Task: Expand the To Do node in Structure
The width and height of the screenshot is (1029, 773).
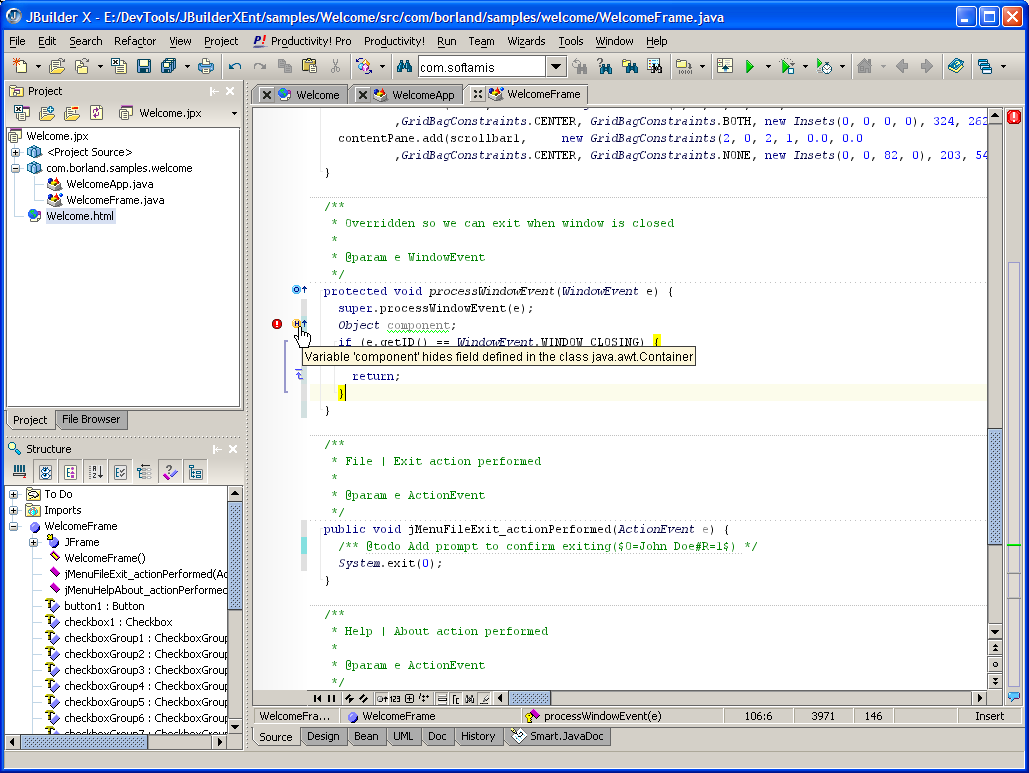Action: 14,494
